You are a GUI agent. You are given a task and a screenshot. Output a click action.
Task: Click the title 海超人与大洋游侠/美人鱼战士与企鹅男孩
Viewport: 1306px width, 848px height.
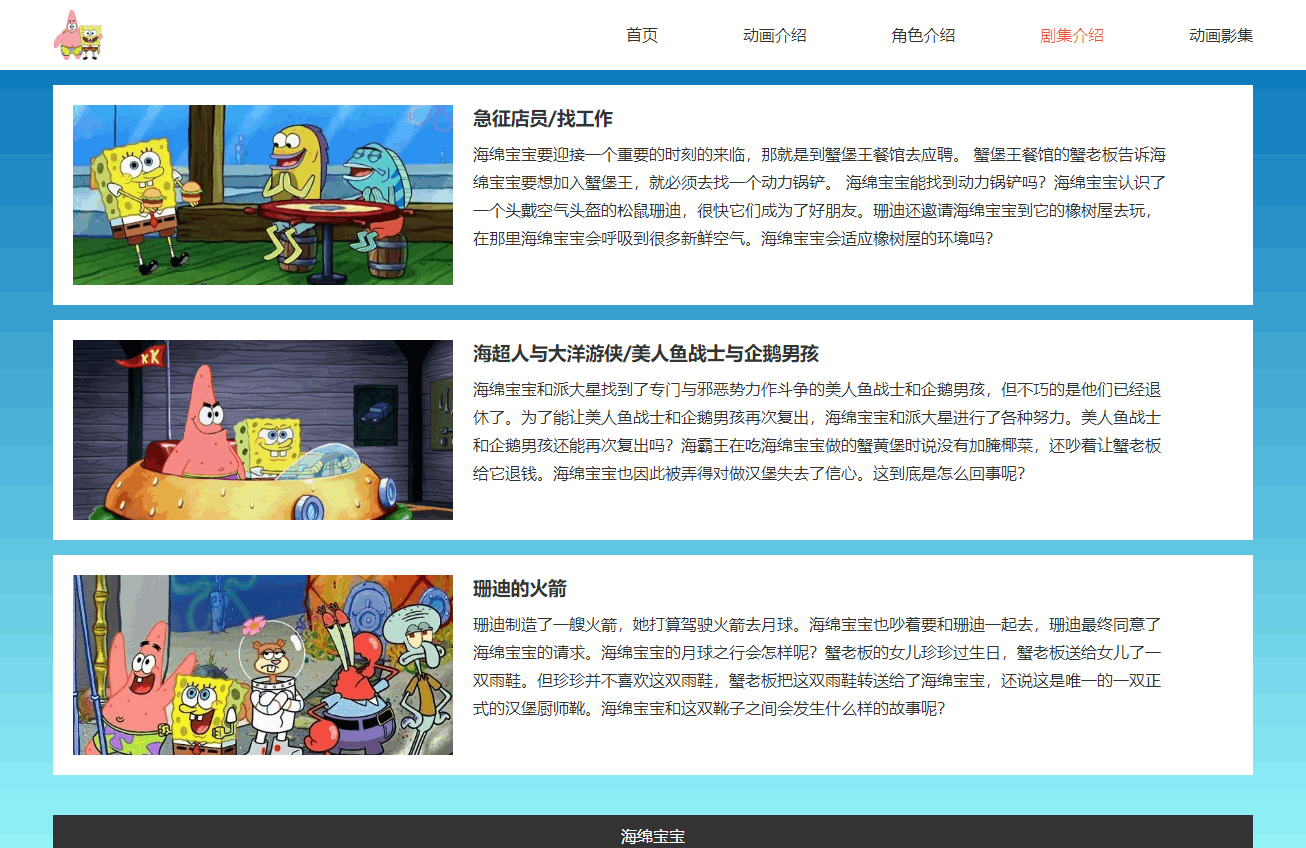point(646,354)
